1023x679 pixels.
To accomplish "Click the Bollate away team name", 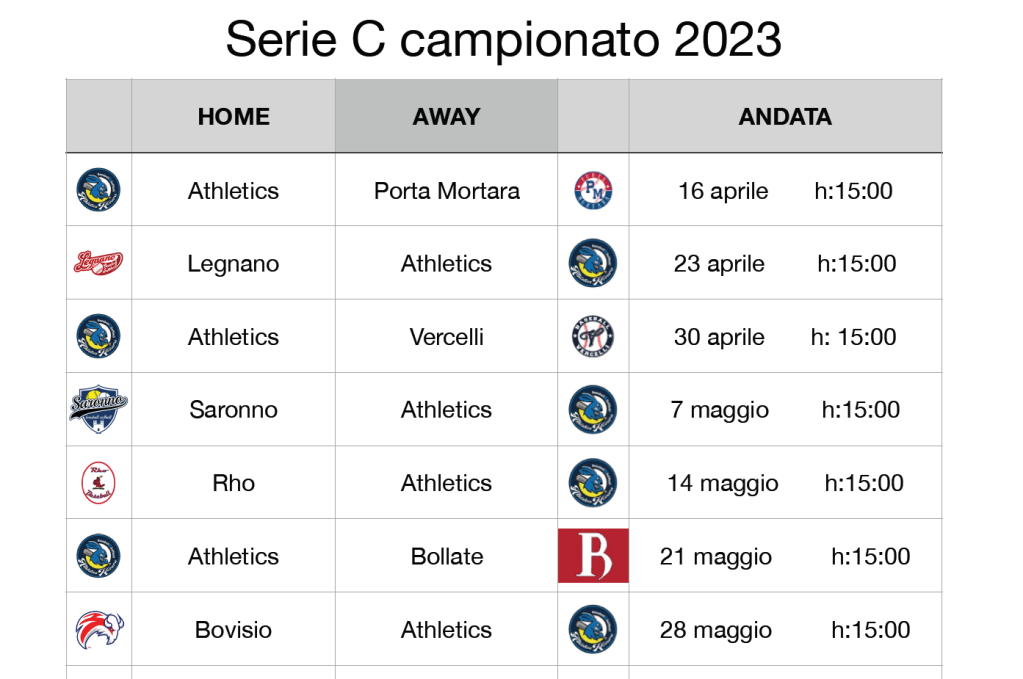I will pyautogui.click(x=446, y=556).
